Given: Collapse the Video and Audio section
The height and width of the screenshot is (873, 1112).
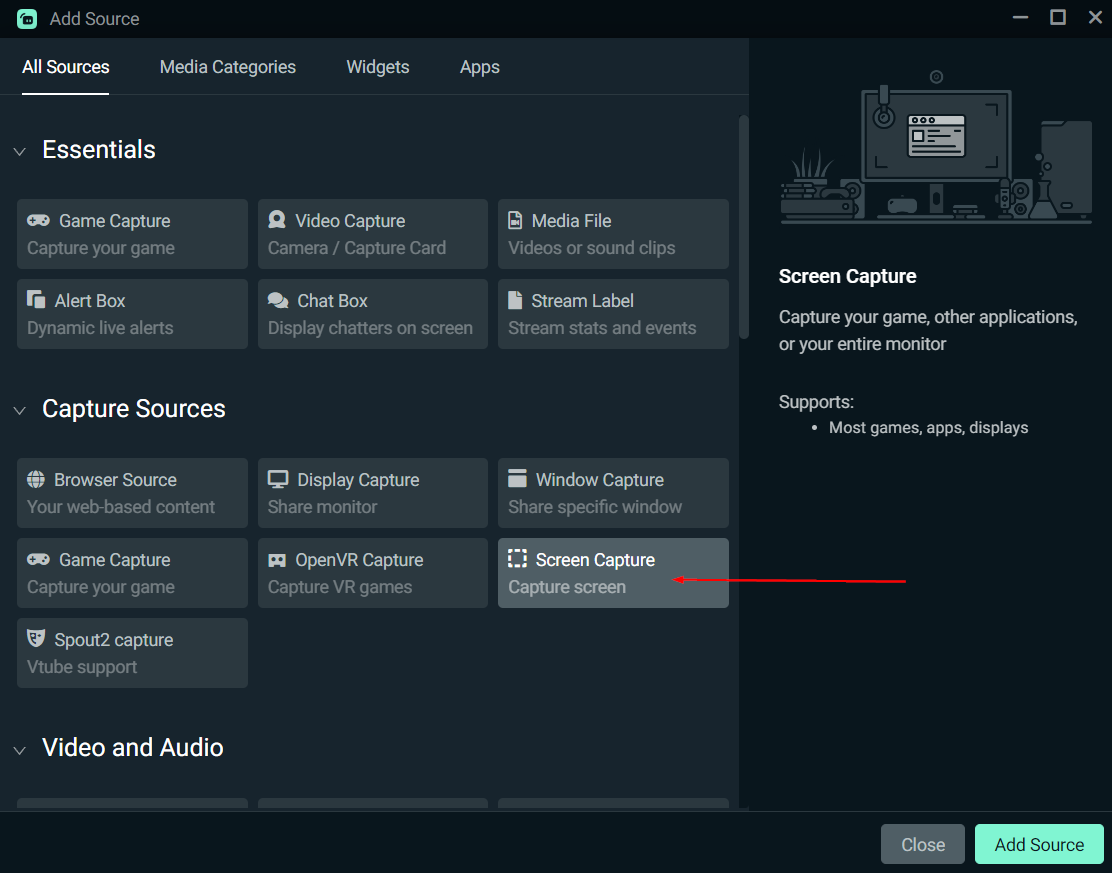Looking at the screenshot, I should (x=19, y=748).
